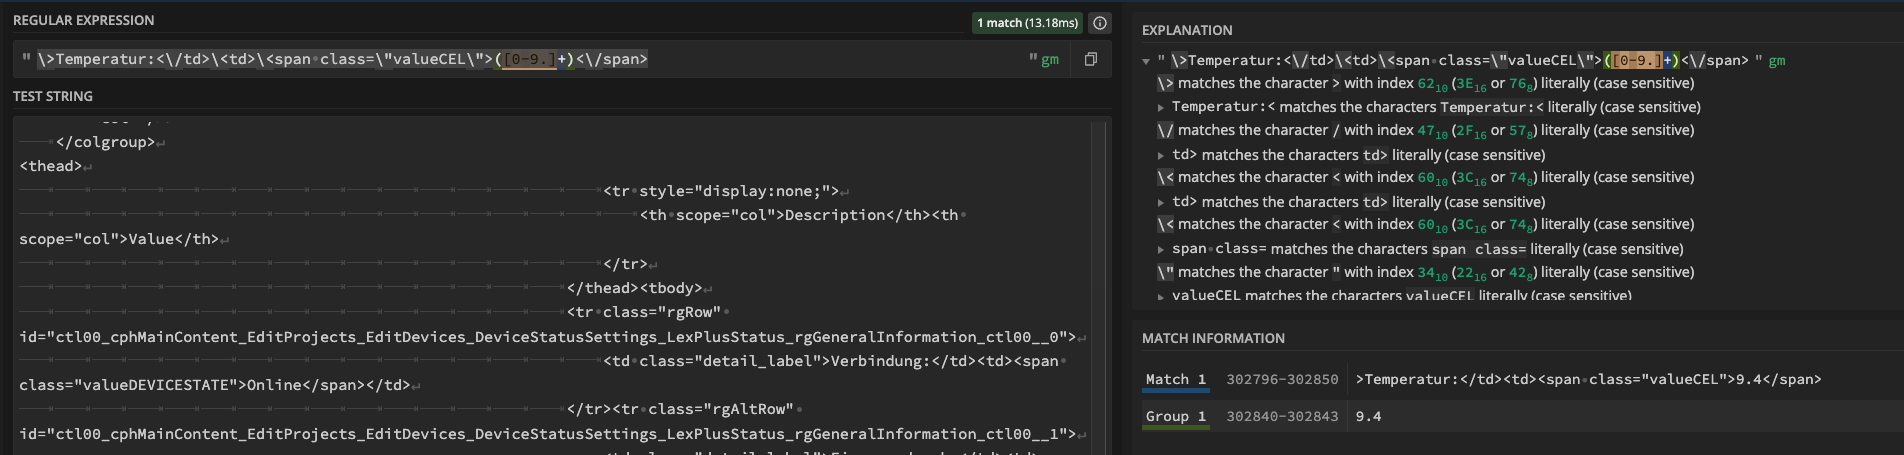Expand the "span class=" explanation entry
Viewport: 1904px width, 455px height.
pos(1160,250)
